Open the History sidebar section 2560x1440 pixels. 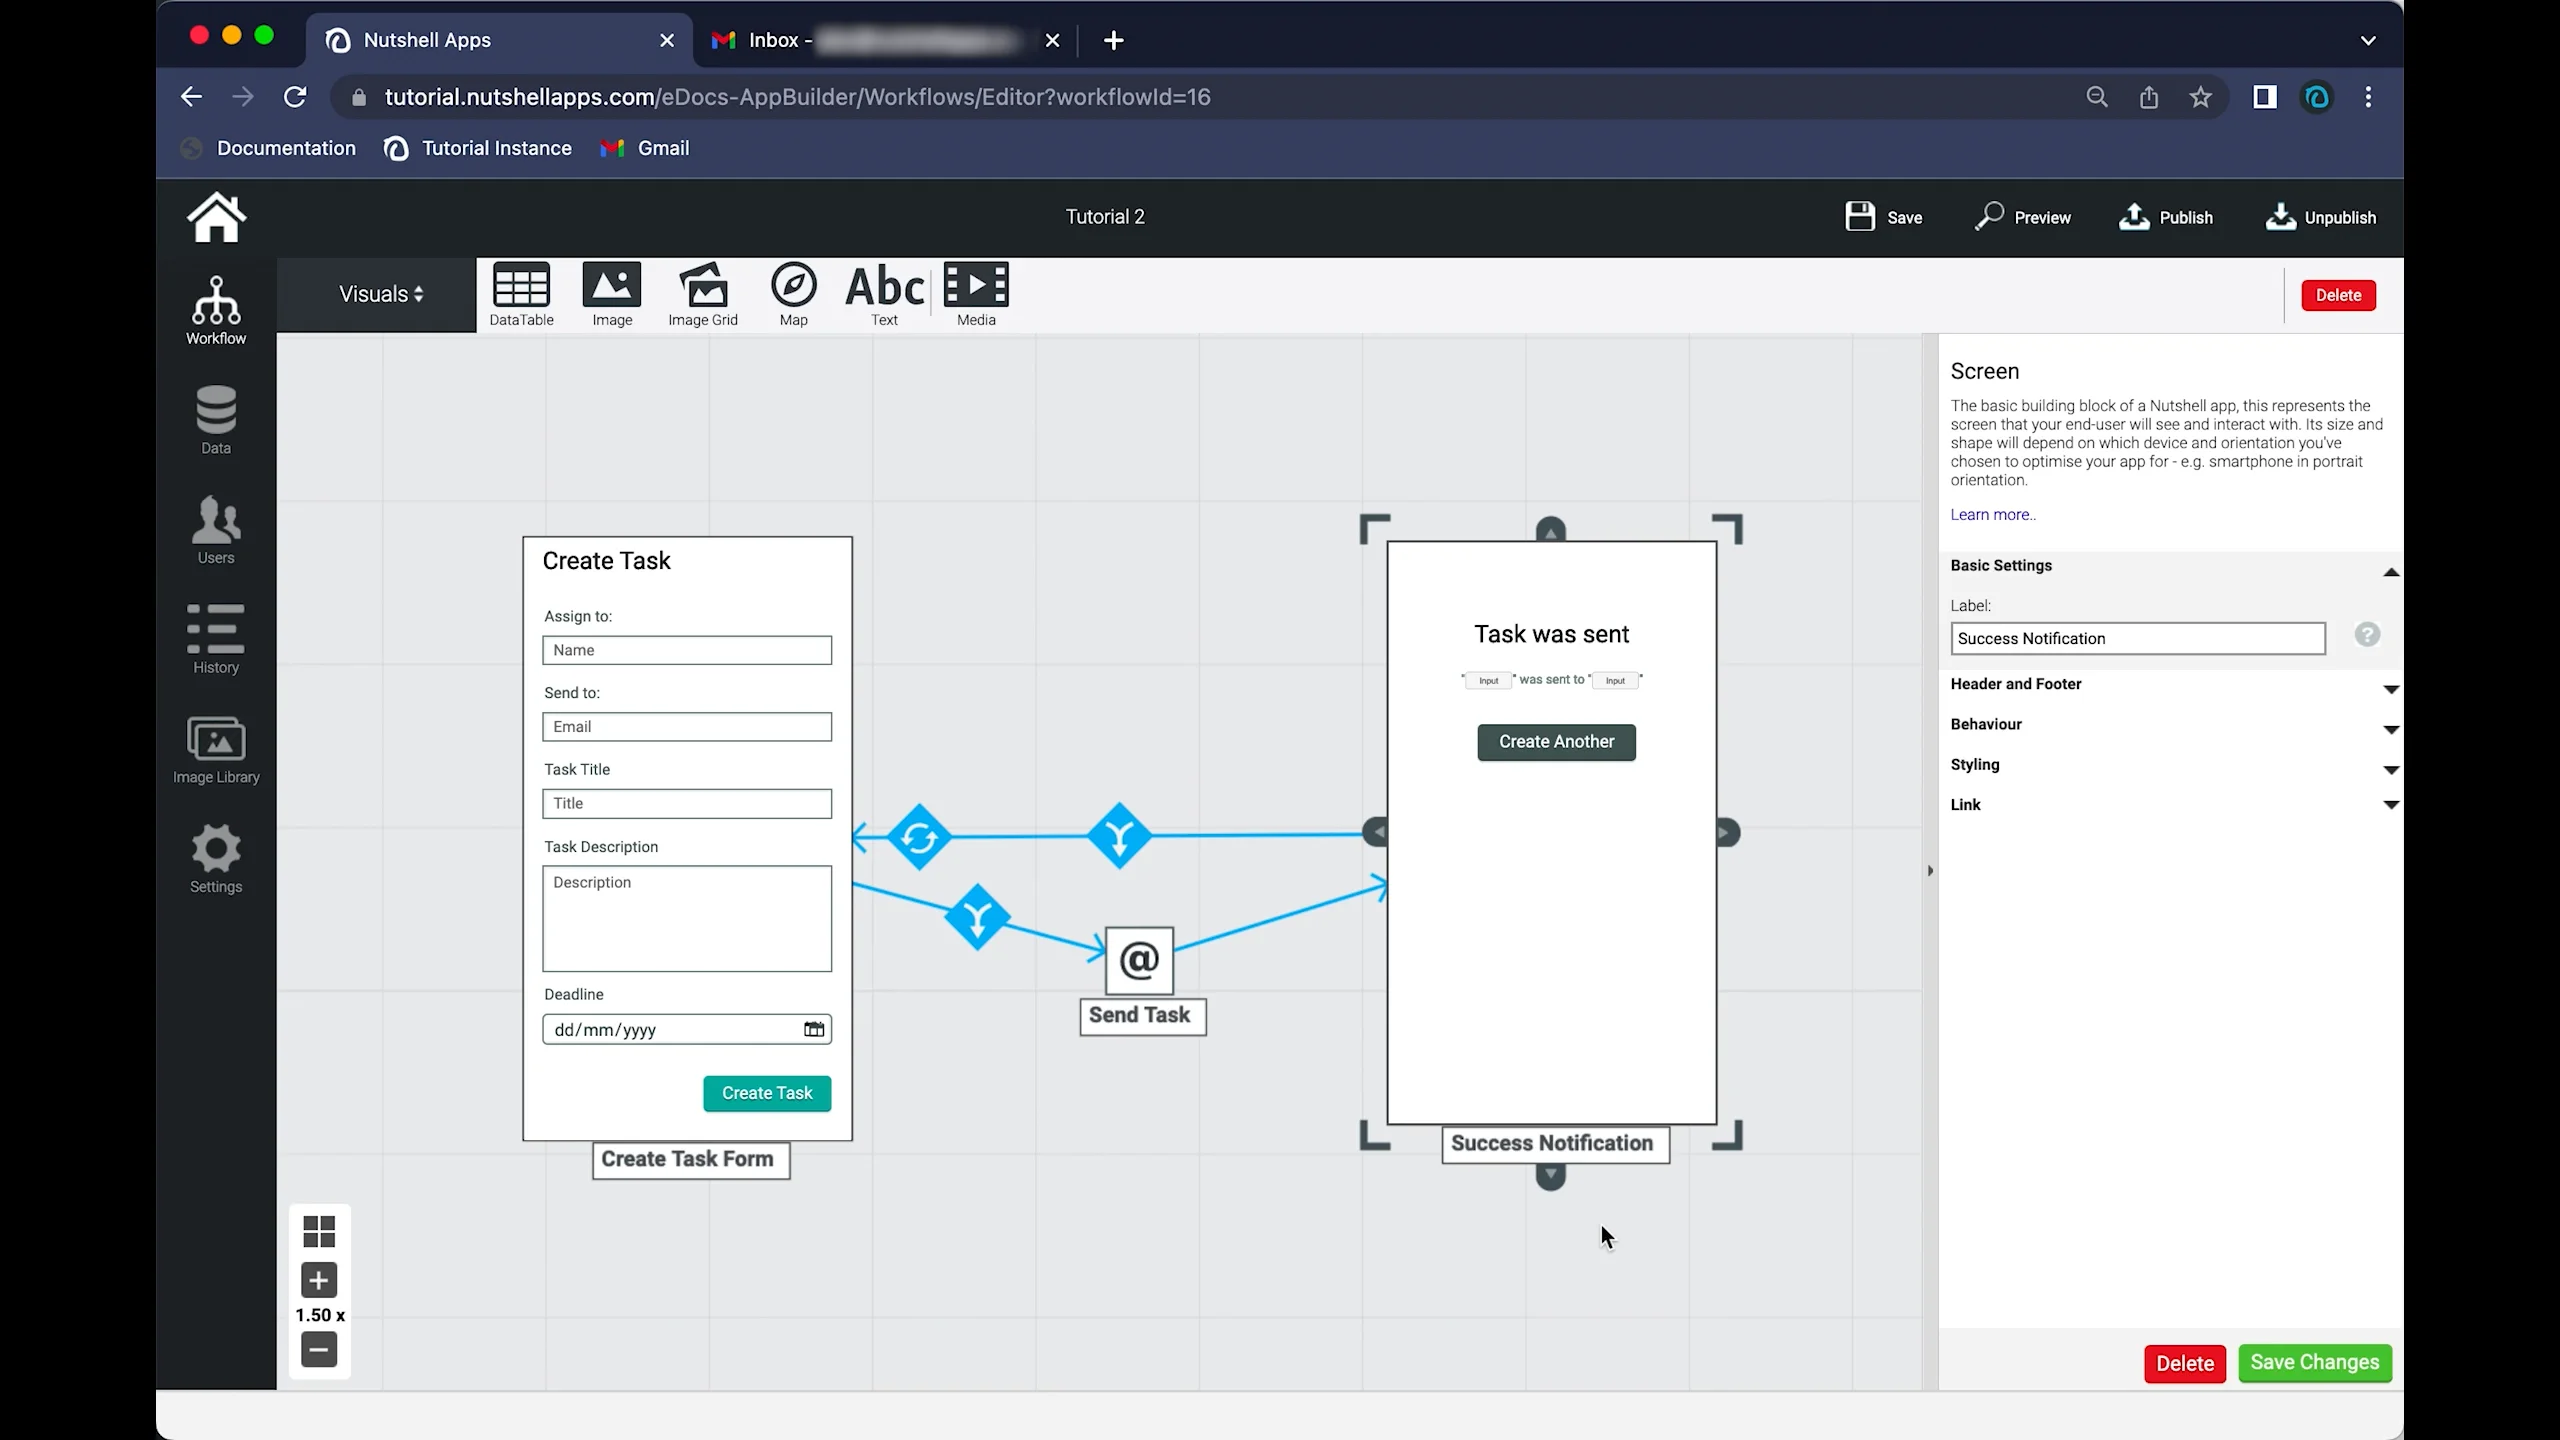pyautogui.click(x=216, y=639)
